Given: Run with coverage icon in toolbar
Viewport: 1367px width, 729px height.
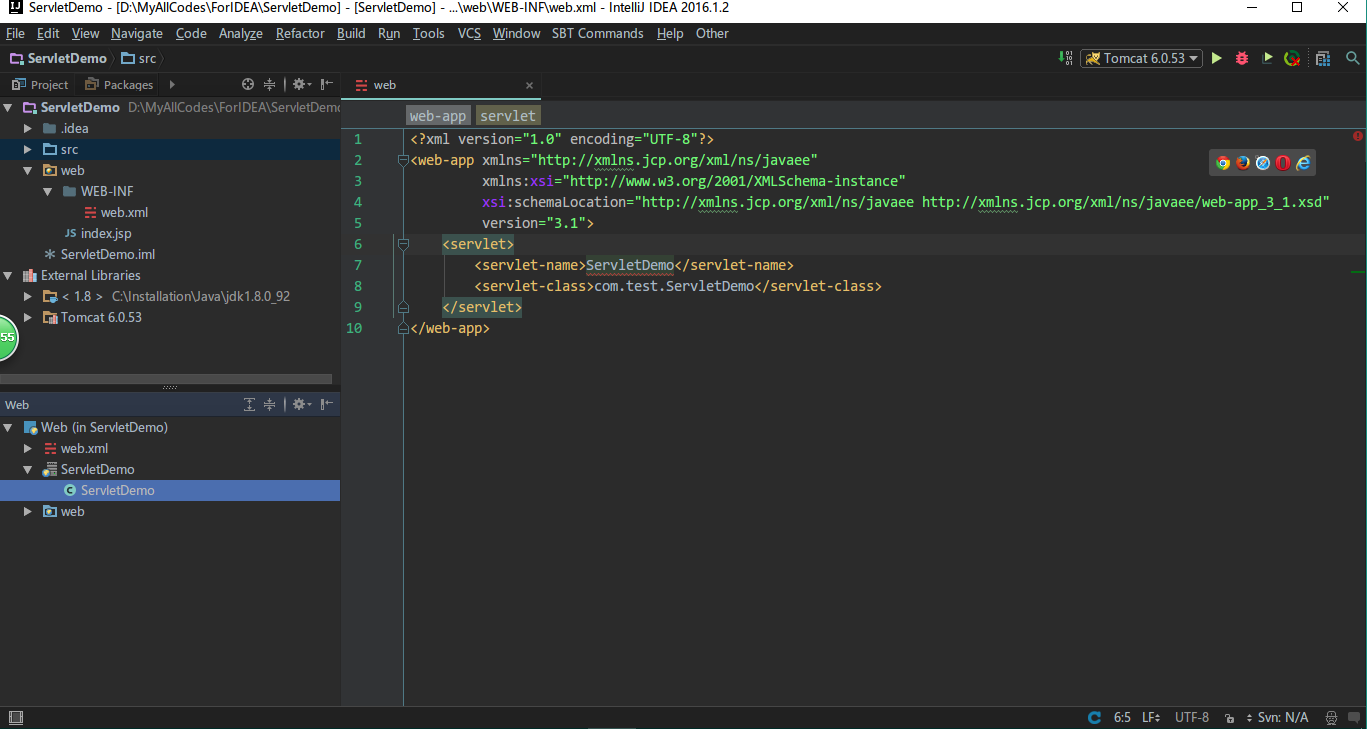Looking at the screenshot, I should [x=1267, y=58].
